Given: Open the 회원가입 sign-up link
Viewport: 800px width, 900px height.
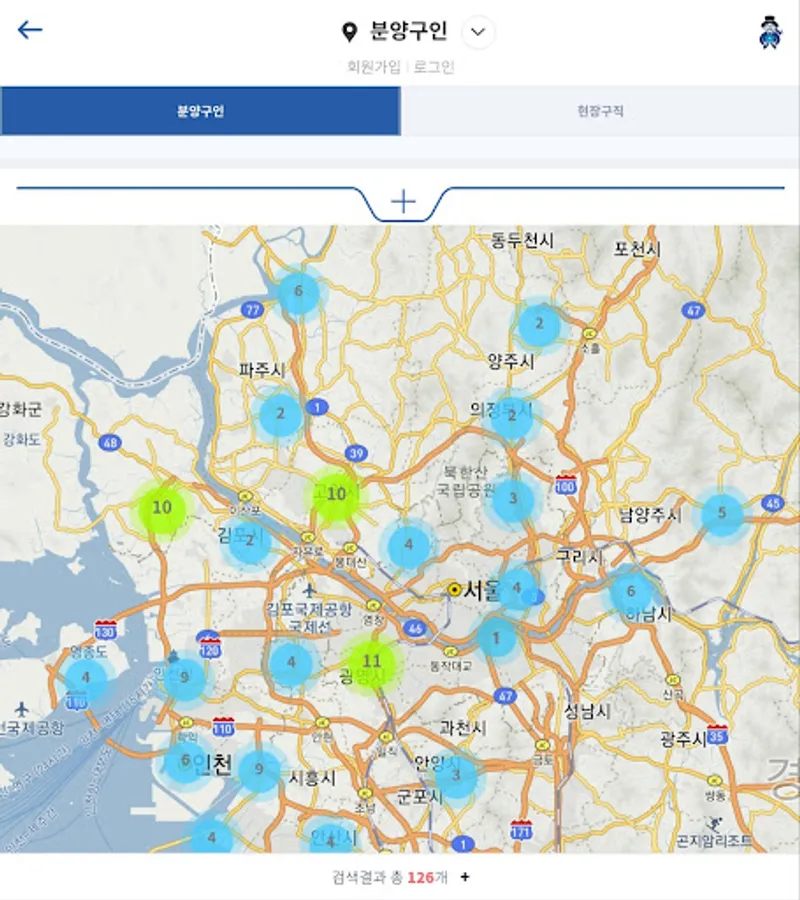Looking at the screenshot, I should coord(374,67).
